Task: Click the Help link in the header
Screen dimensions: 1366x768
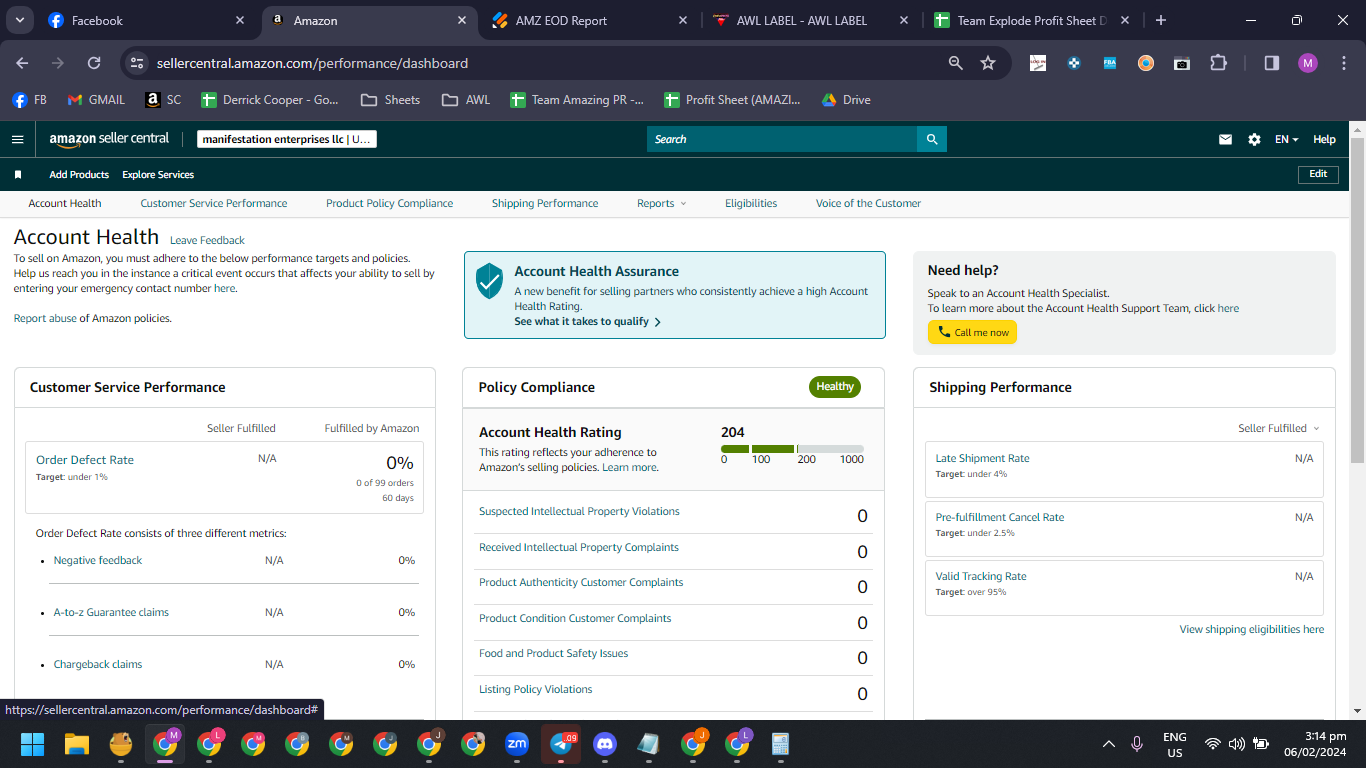Action: 1324,140
